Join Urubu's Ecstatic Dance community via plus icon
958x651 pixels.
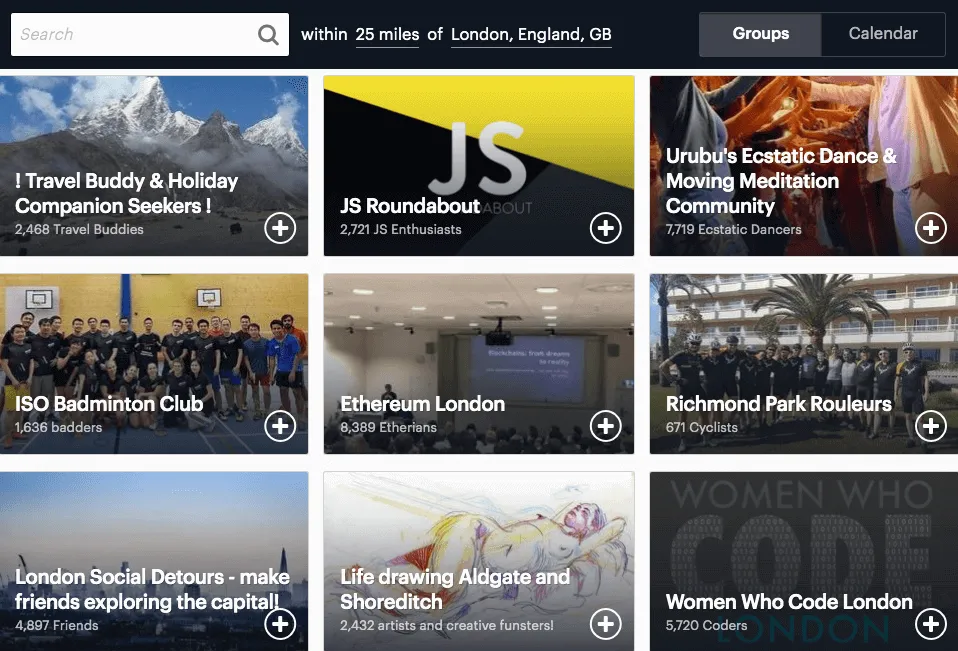pyautogui.click(x=930, y=228)
